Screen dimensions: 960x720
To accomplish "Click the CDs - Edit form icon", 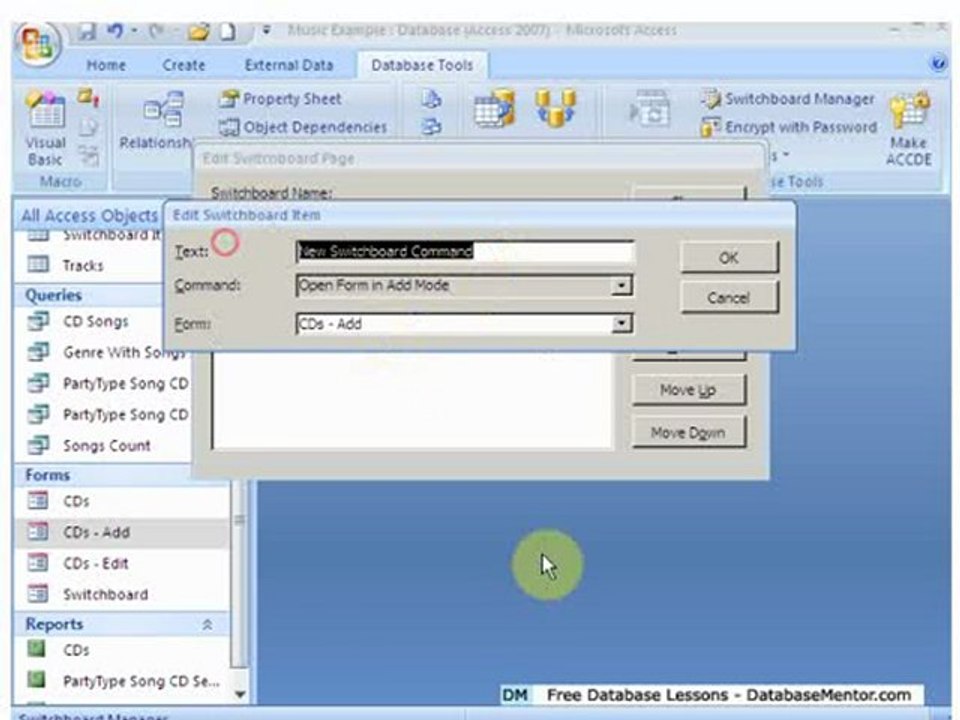I will (38, 562).
